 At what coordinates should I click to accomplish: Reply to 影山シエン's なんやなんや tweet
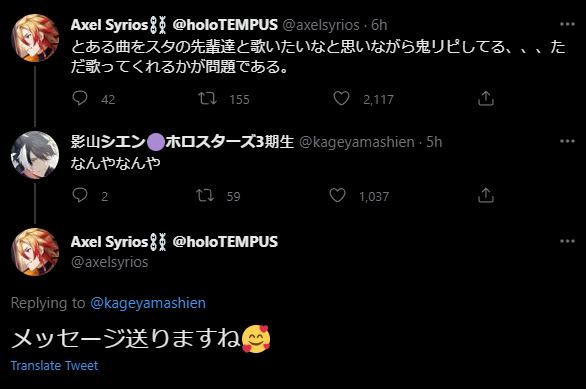(x=80, y=195)
